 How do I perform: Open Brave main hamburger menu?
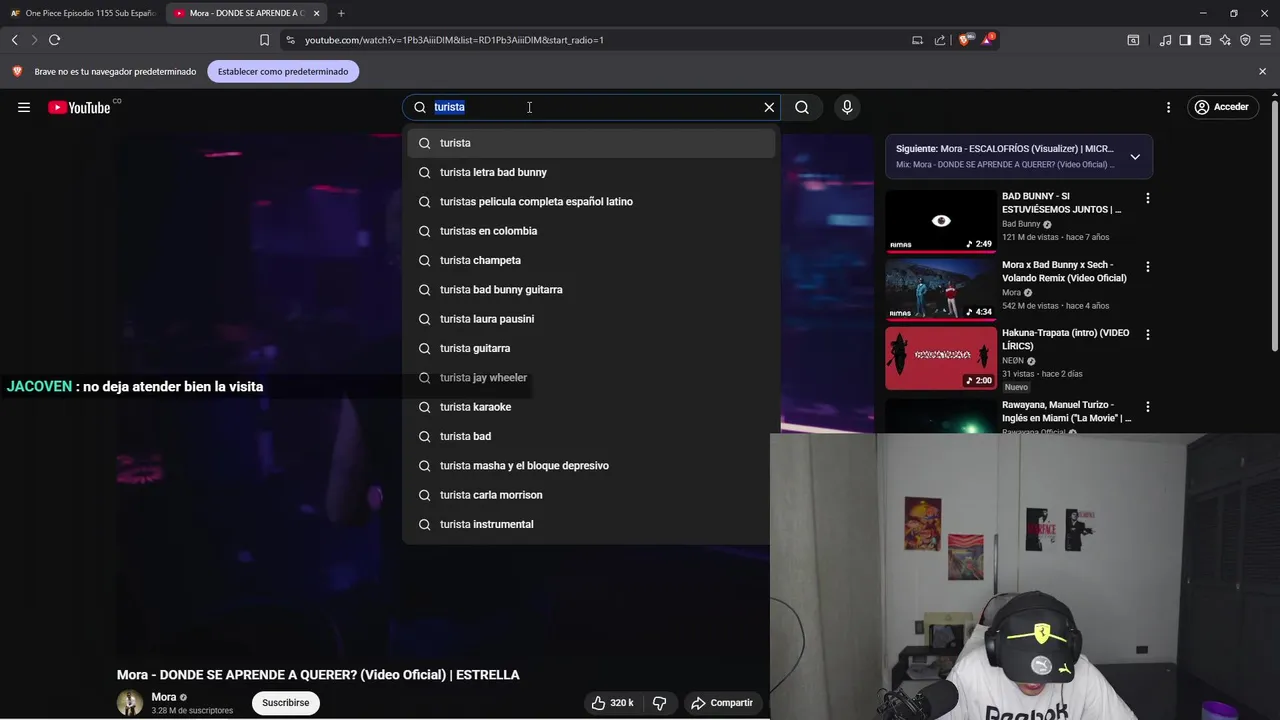tap(1266, 40)
